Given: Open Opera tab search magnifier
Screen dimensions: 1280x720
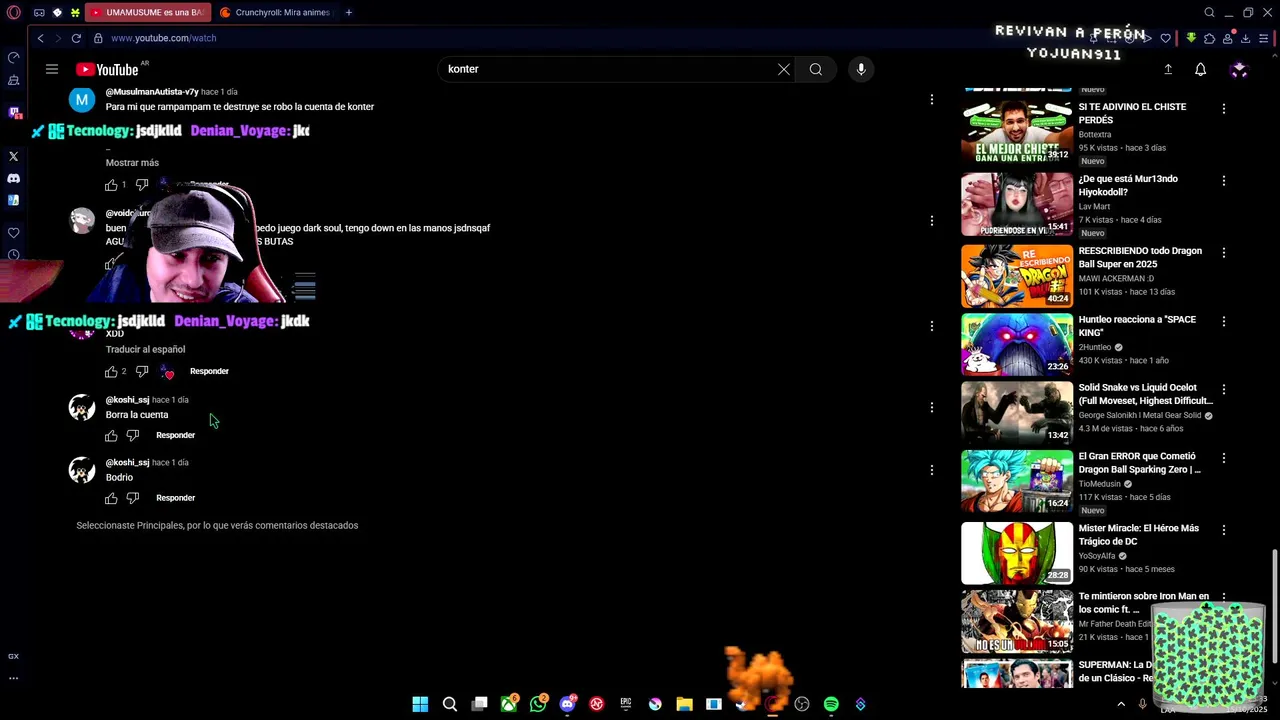Looking at the screenshot, I should click(1209, 13).
